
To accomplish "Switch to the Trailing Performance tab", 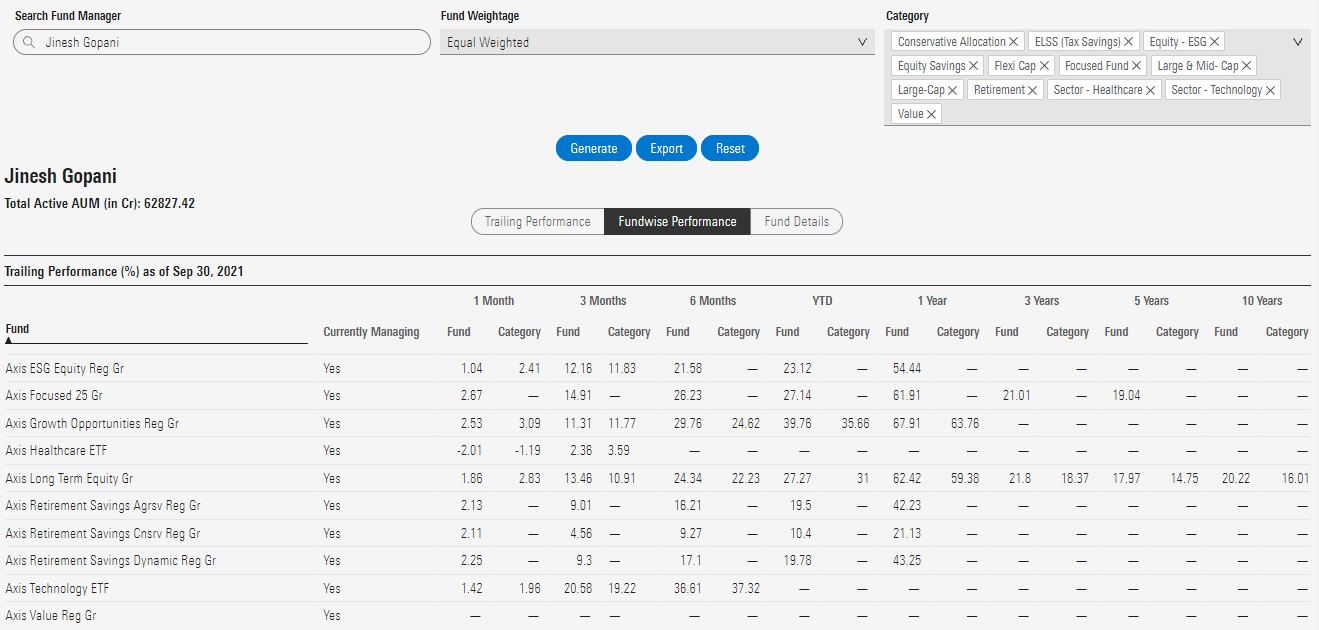I will 537,222.
